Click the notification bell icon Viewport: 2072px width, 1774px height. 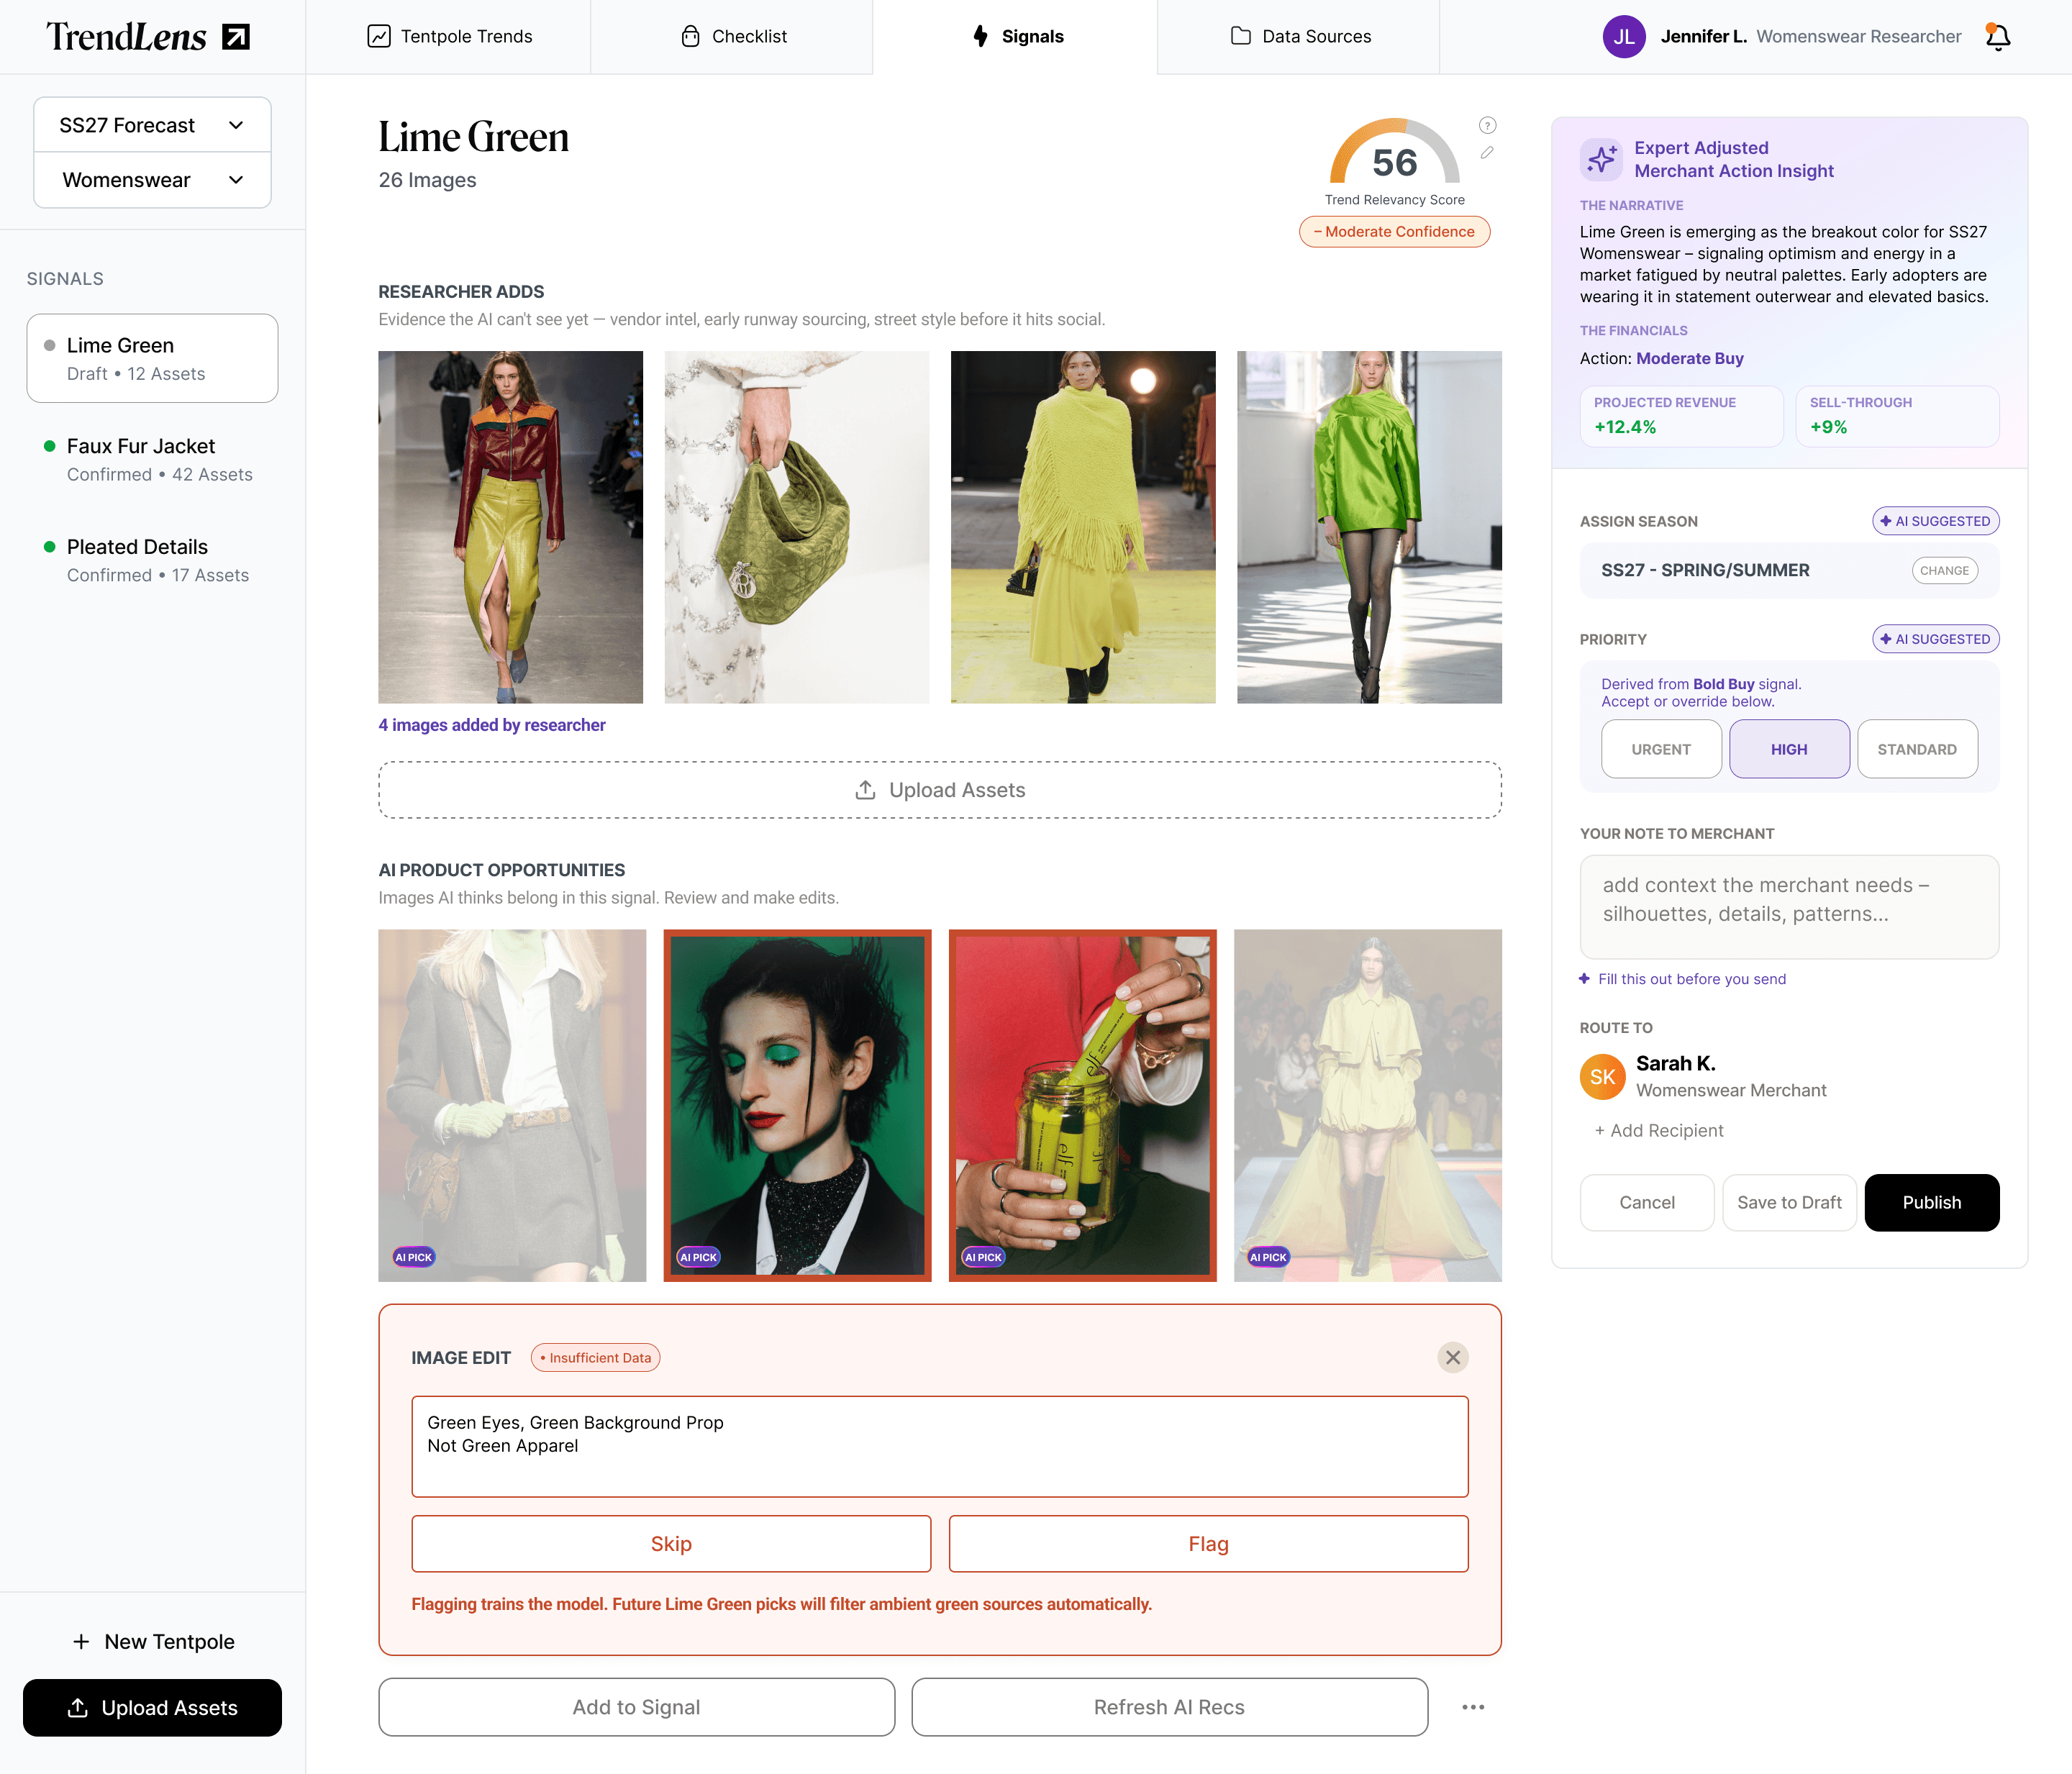pyautogui.click(x=1997, y=37)
